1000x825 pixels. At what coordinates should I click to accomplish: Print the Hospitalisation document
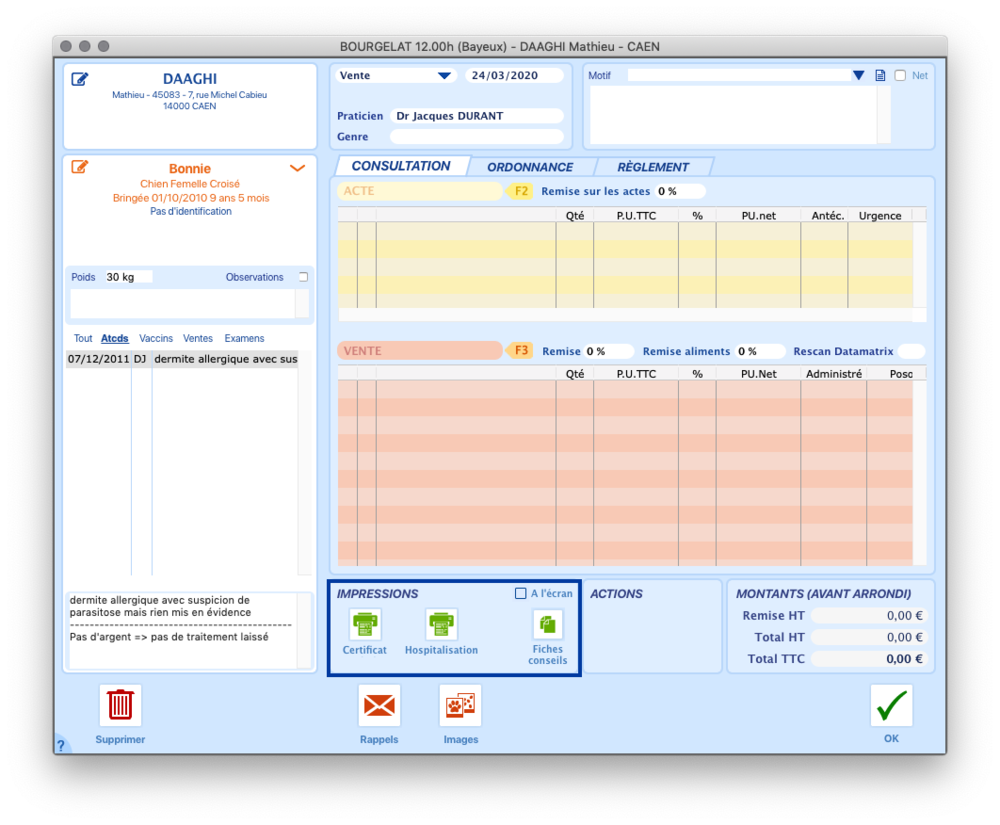(x=441, y=625)
